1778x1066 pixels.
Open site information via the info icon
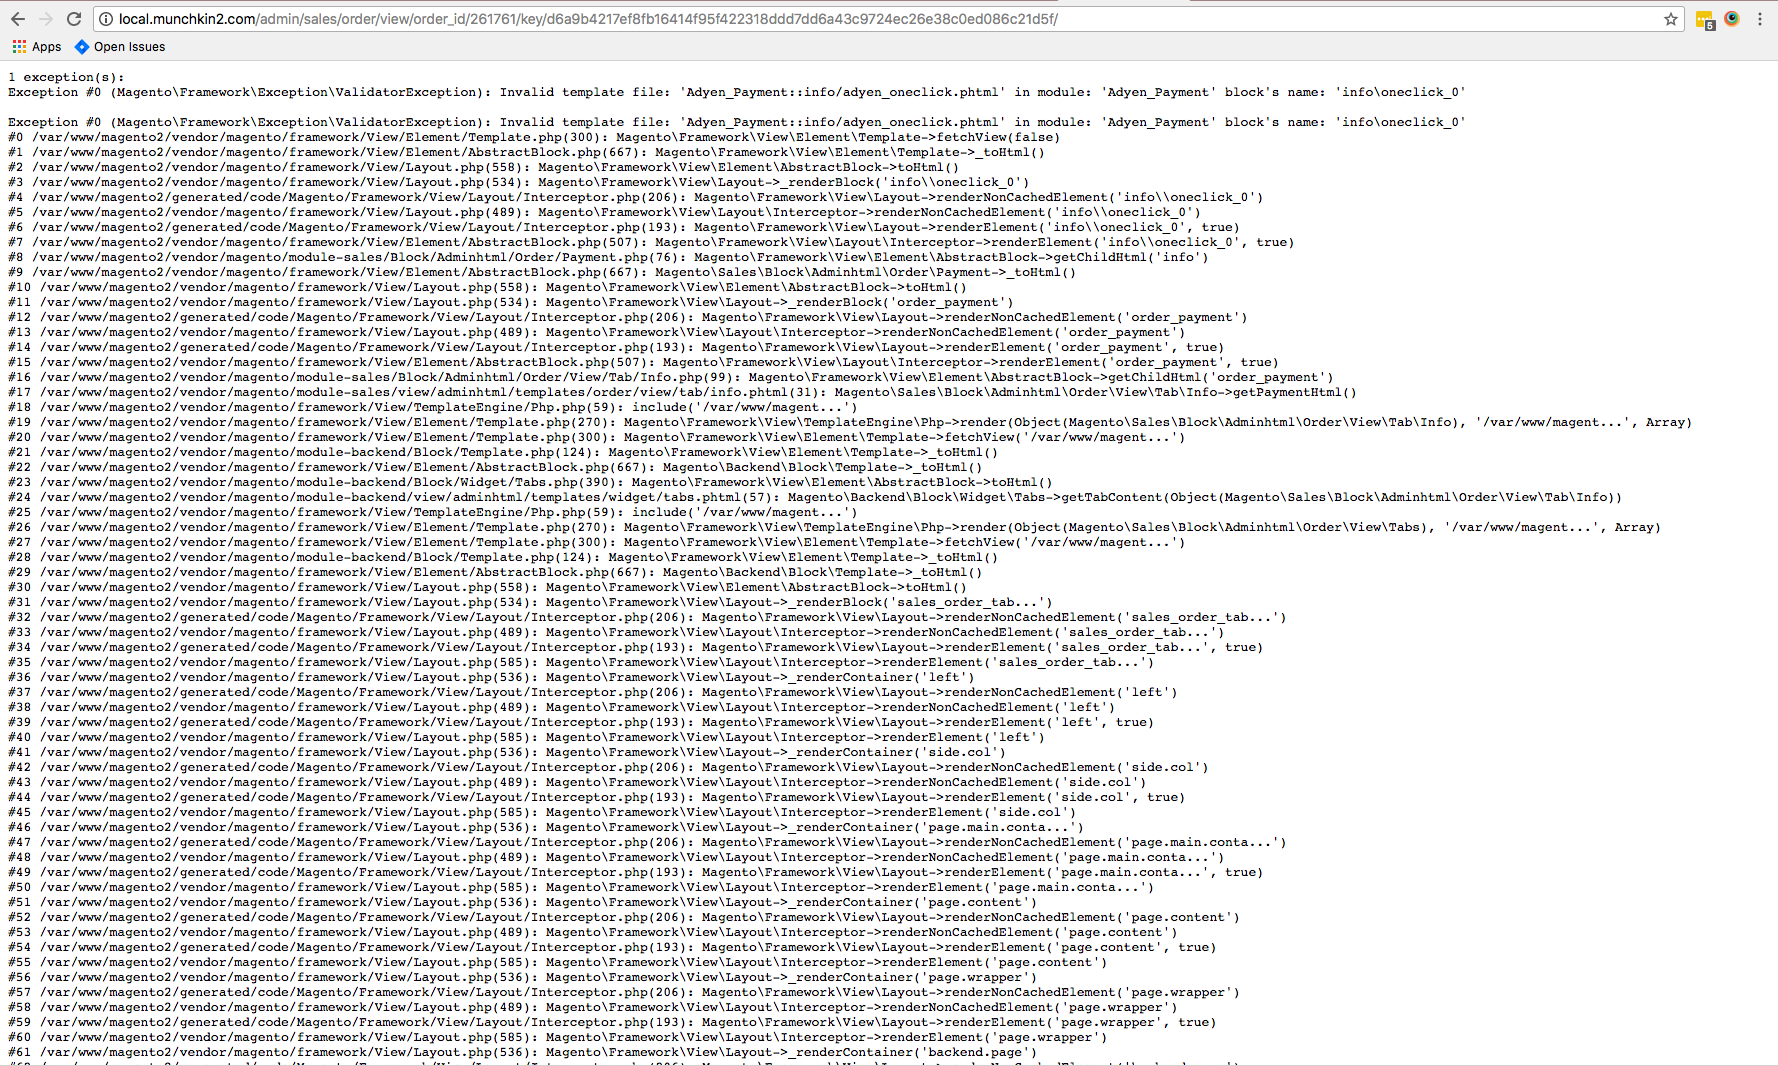click(x=106, y=18)
